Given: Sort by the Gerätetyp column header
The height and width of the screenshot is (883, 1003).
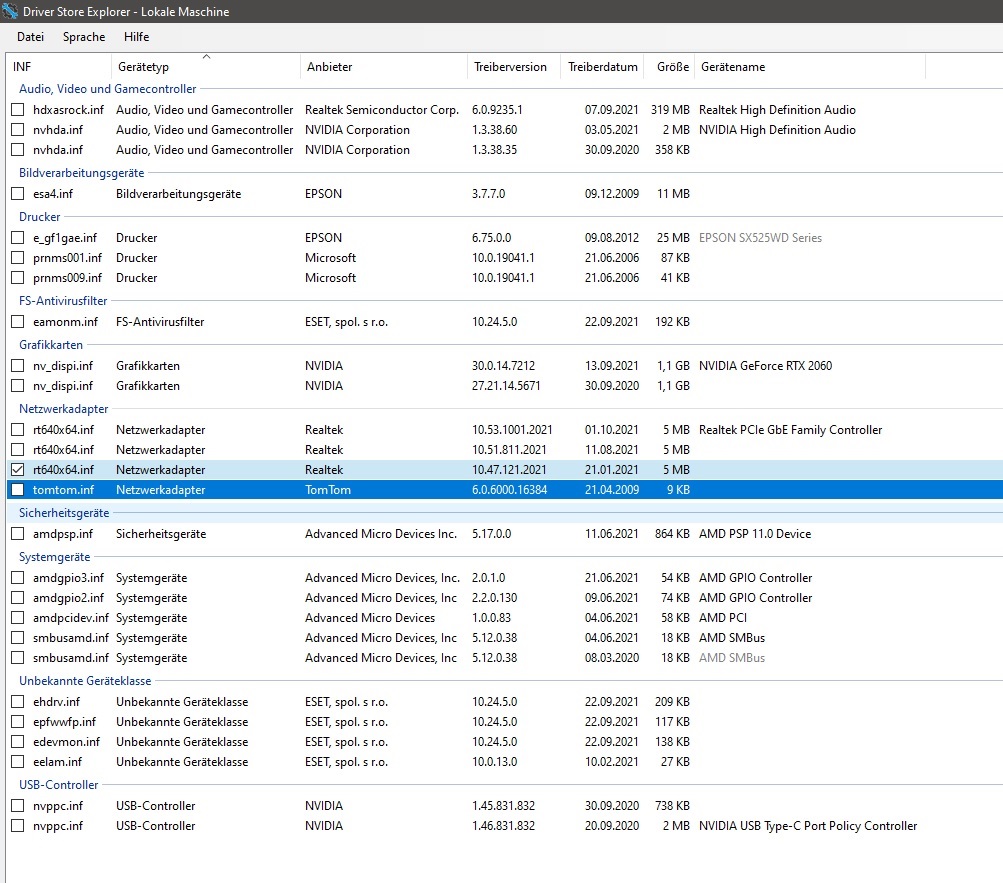Looking at the screenshot, I should [205, 67].
